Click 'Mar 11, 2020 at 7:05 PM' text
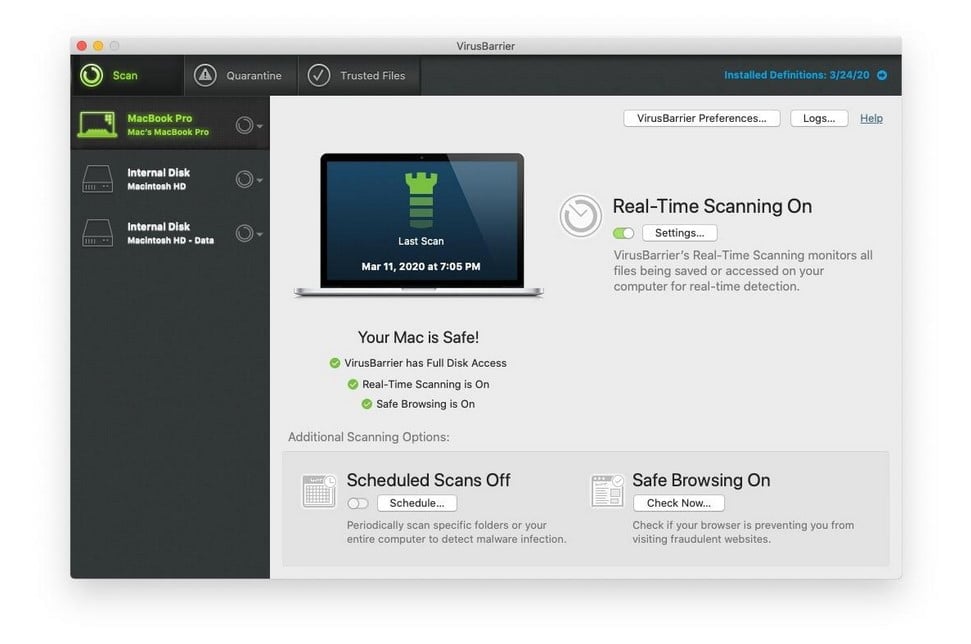The width and height of the screenshot is (971, 644). pos(420,266)
